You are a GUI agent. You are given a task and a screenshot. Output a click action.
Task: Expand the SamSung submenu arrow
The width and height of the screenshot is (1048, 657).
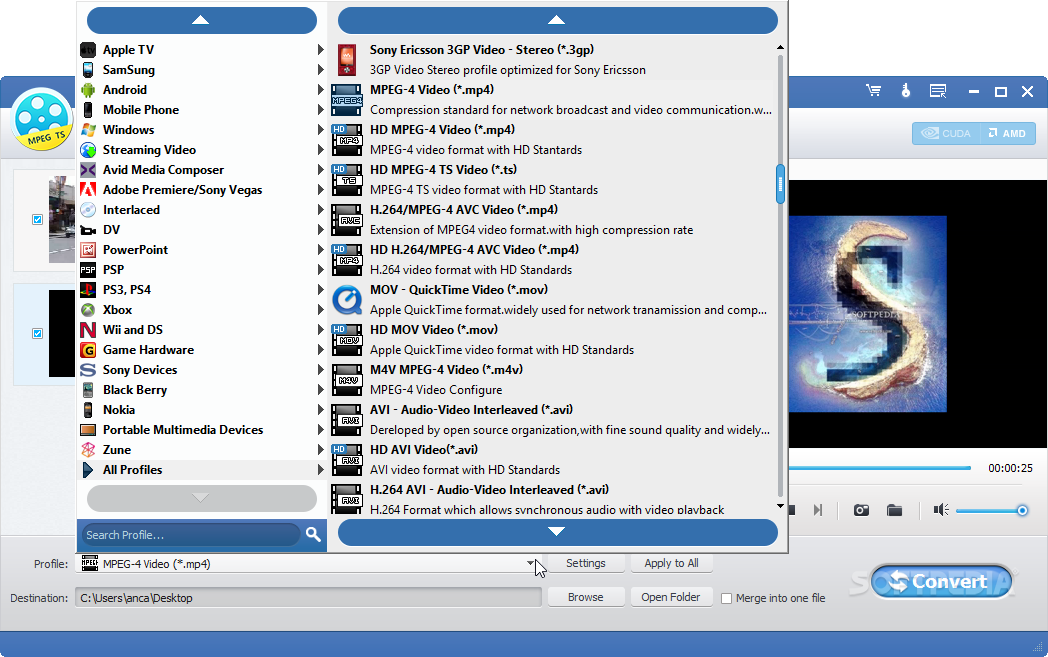[x=321, y=70]
